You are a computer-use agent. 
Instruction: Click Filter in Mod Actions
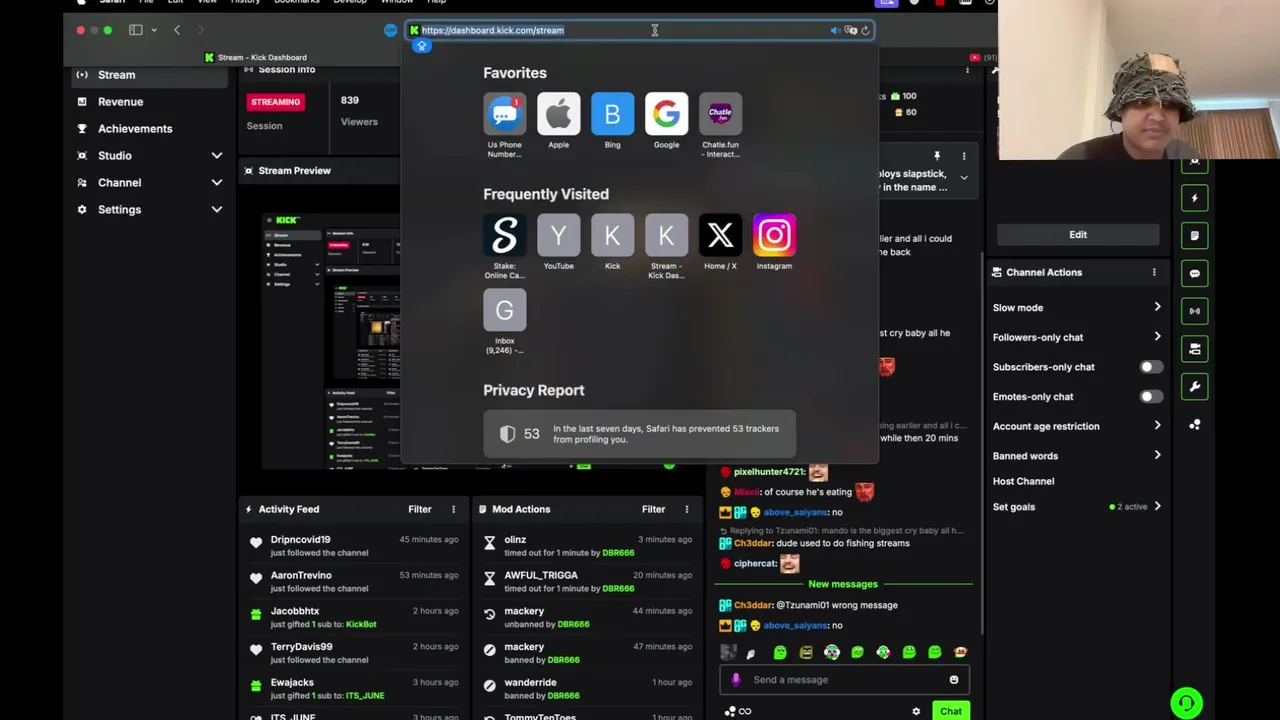pos(653,509)
